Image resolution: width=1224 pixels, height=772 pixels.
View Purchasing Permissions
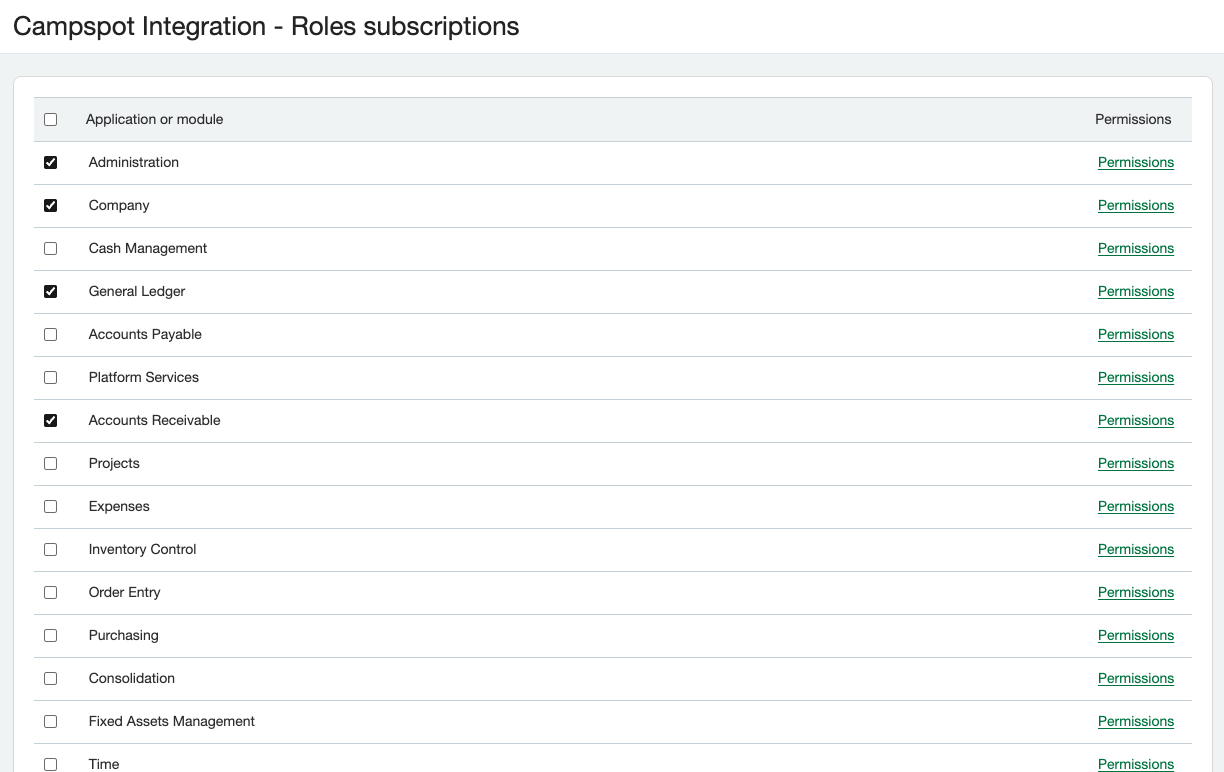coord(1136,635)
